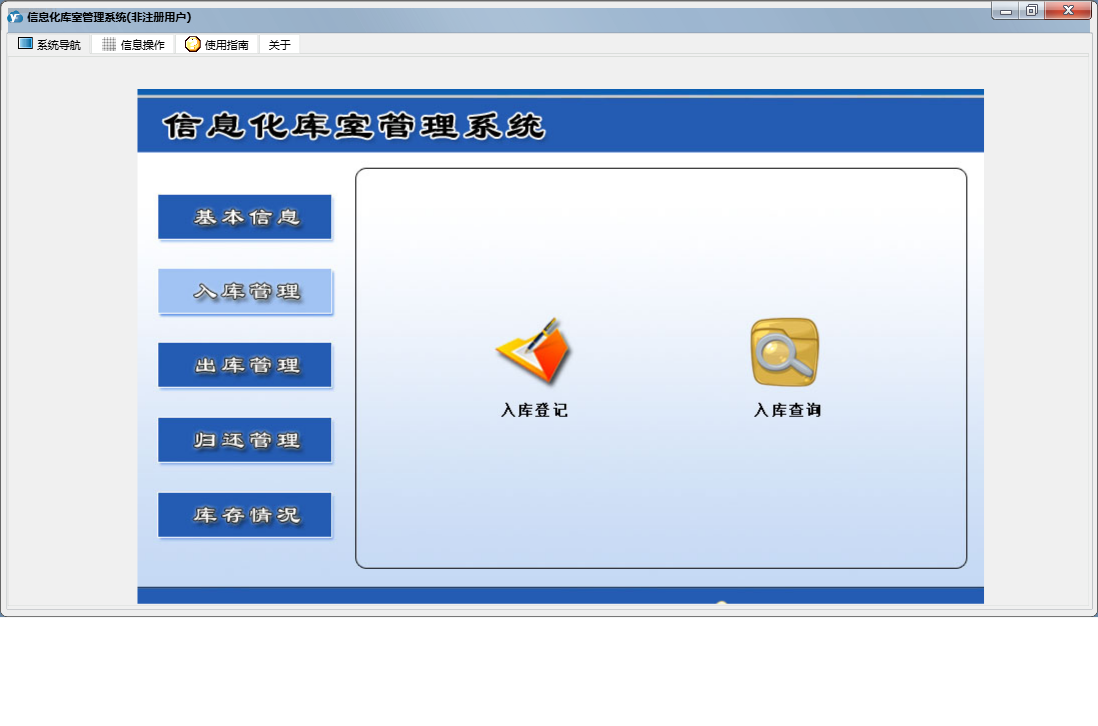Select the 基本信息 button
The width and height of the screenshot is (1098, 726).
[x=244, y=217]
